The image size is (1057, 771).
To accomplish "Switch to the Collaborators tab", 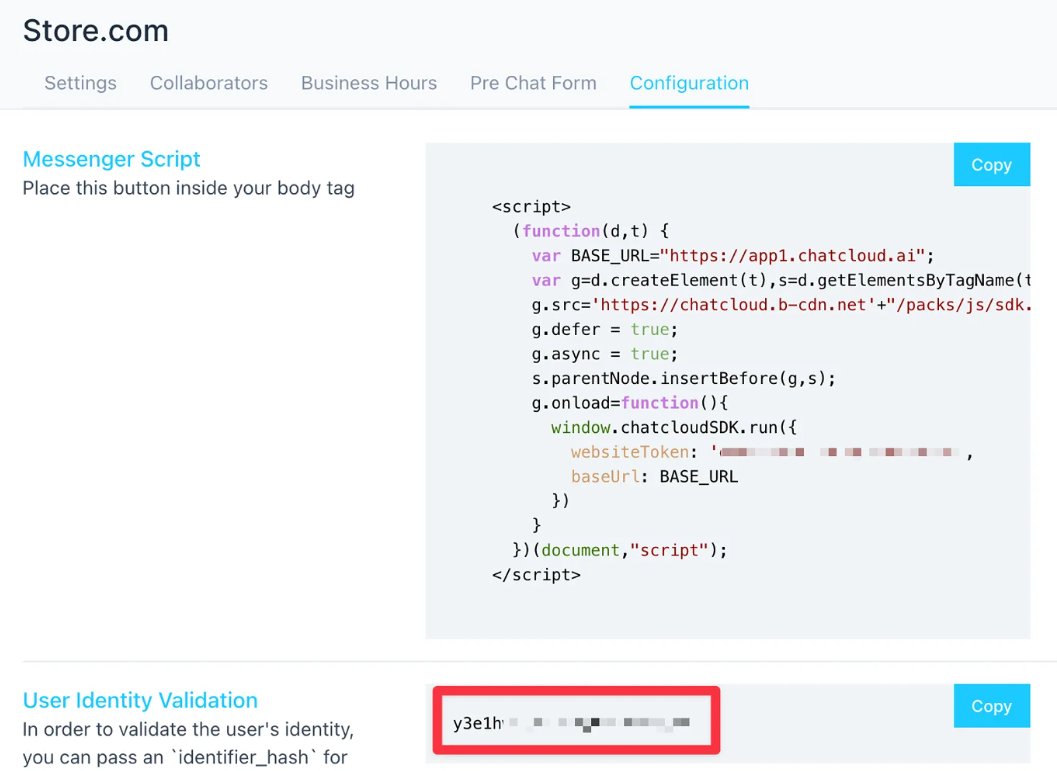I will click(x=208, y=83).
